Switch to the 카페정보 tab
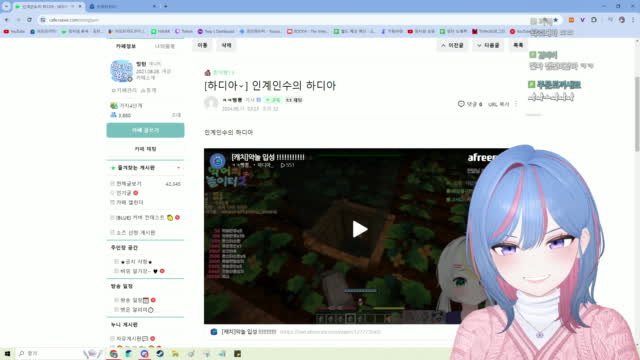This screenshot has height=360, width=640. point(126,46)
